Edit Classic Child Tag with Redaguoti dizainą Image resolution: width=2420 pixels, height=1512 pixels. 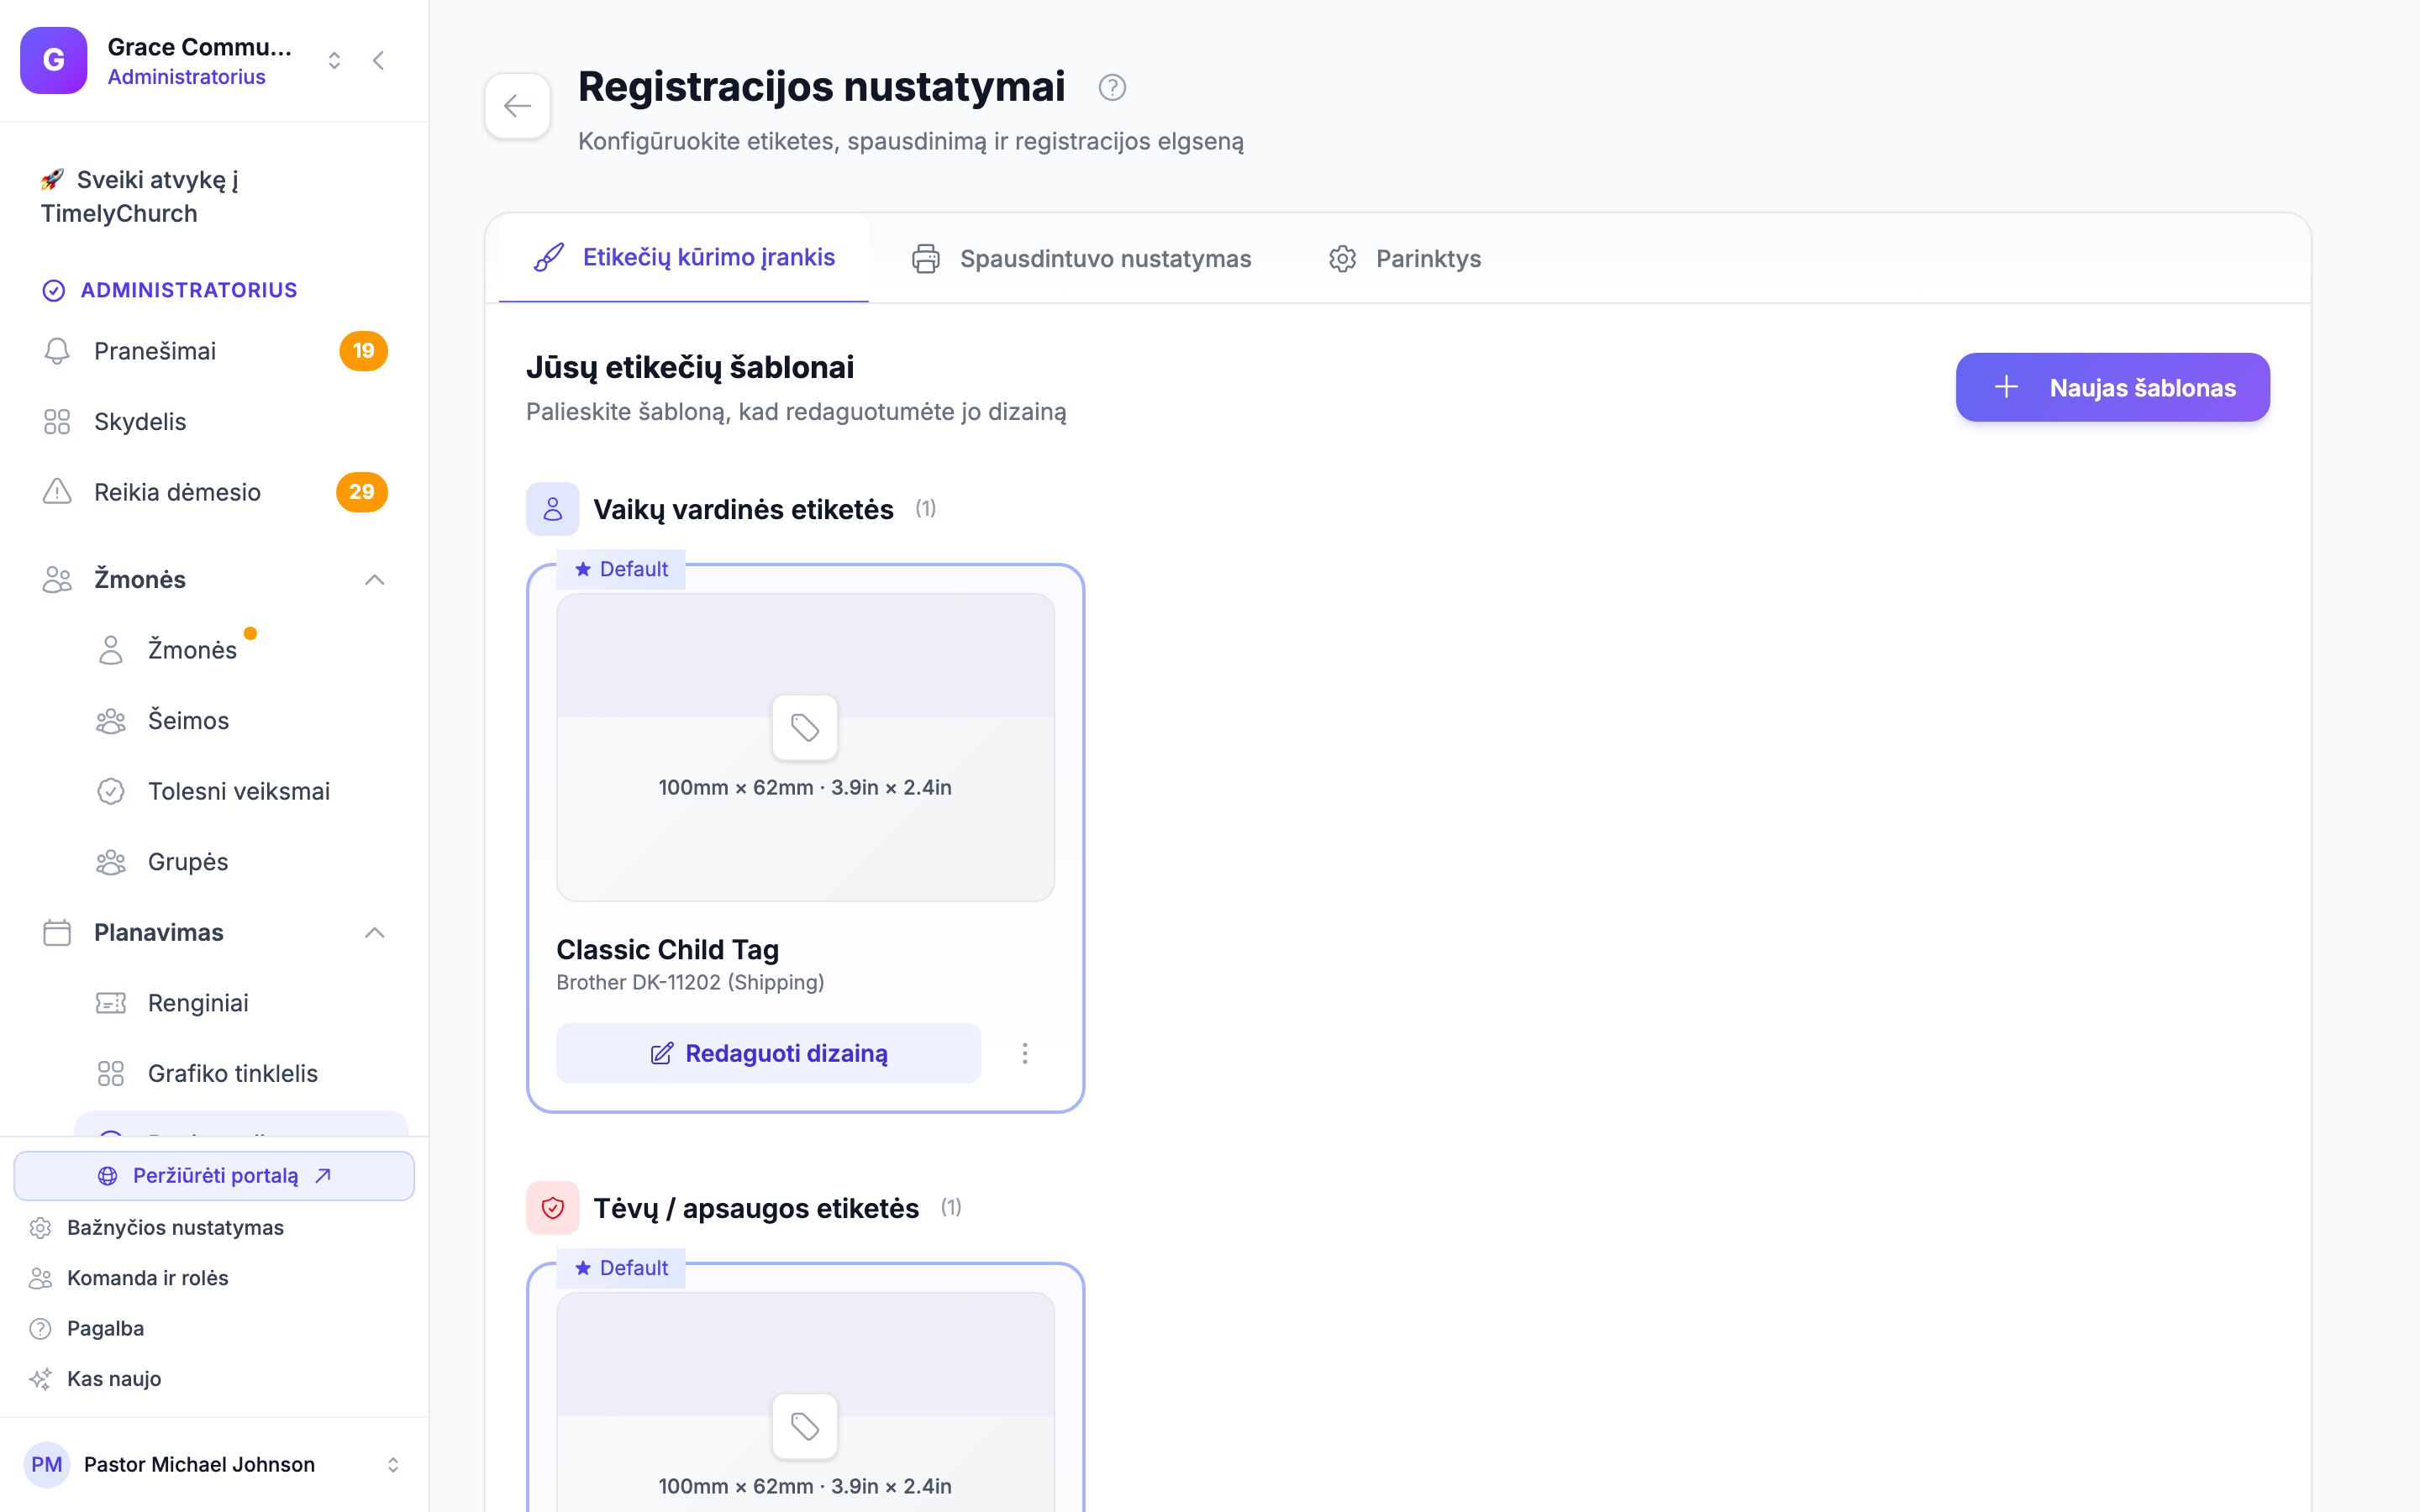point(768,1053)
